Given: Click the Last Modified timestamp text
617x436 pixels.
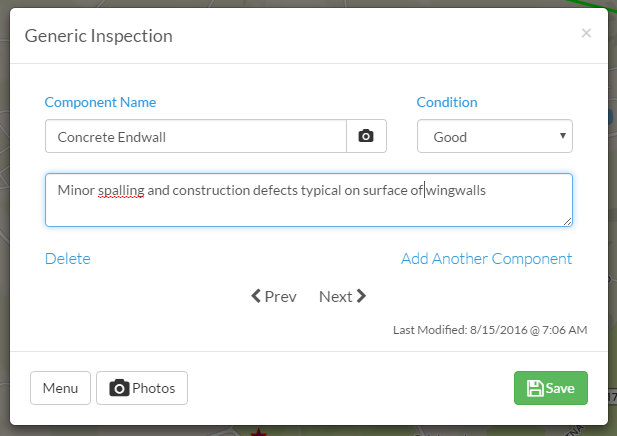Looking at the screenshot, I should point(490,330).
